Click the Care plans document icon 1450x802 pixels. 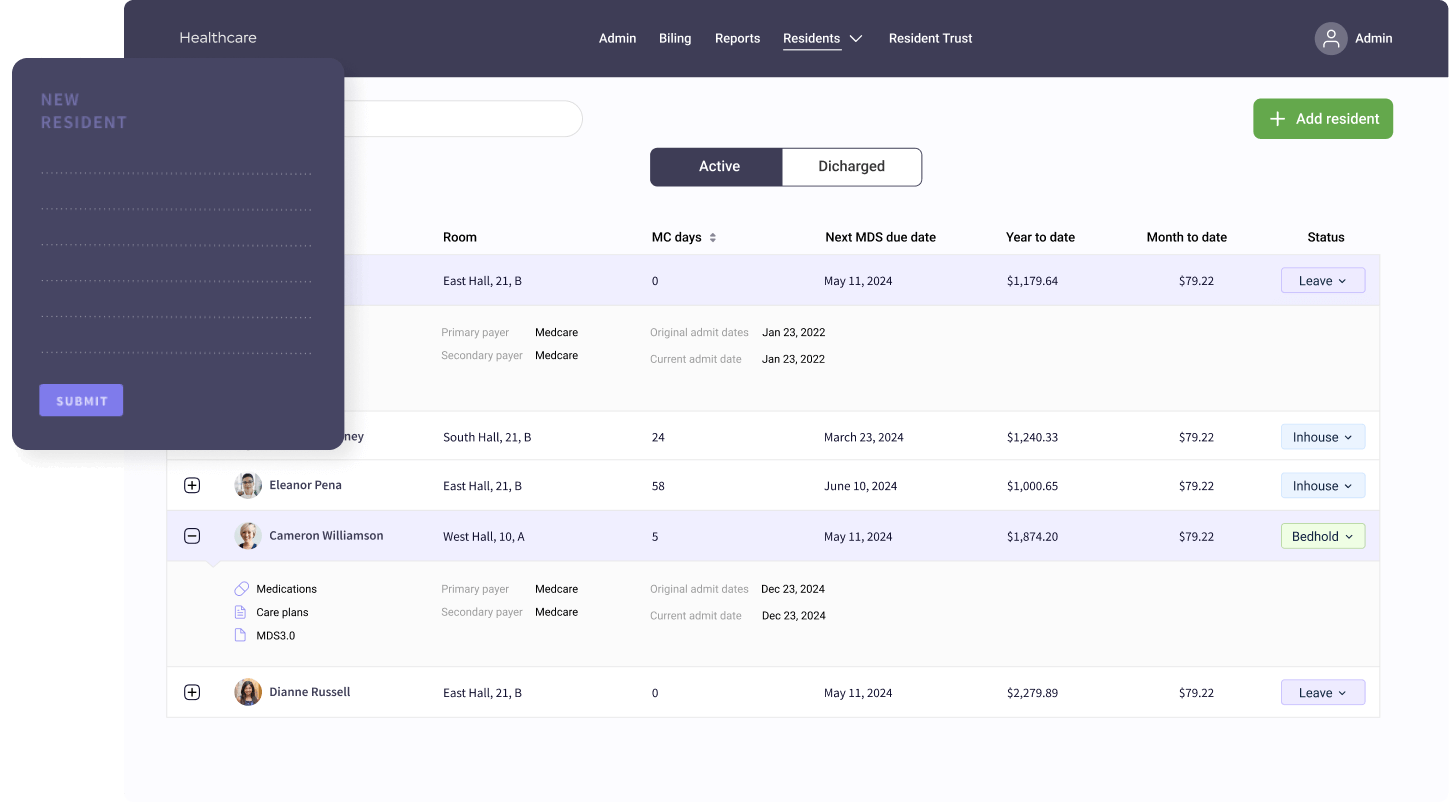tap(240, 612)
